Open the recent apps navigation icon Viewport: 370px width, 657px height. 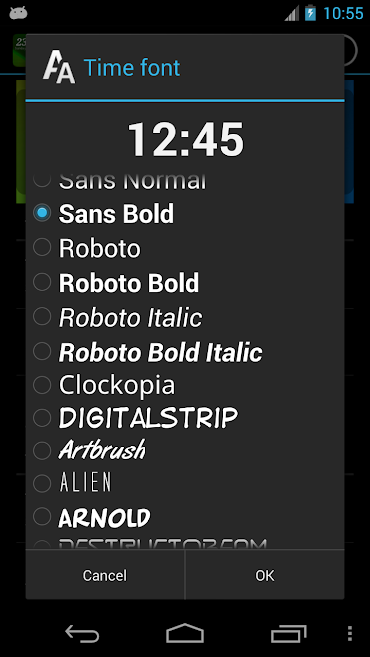[288, 633]
